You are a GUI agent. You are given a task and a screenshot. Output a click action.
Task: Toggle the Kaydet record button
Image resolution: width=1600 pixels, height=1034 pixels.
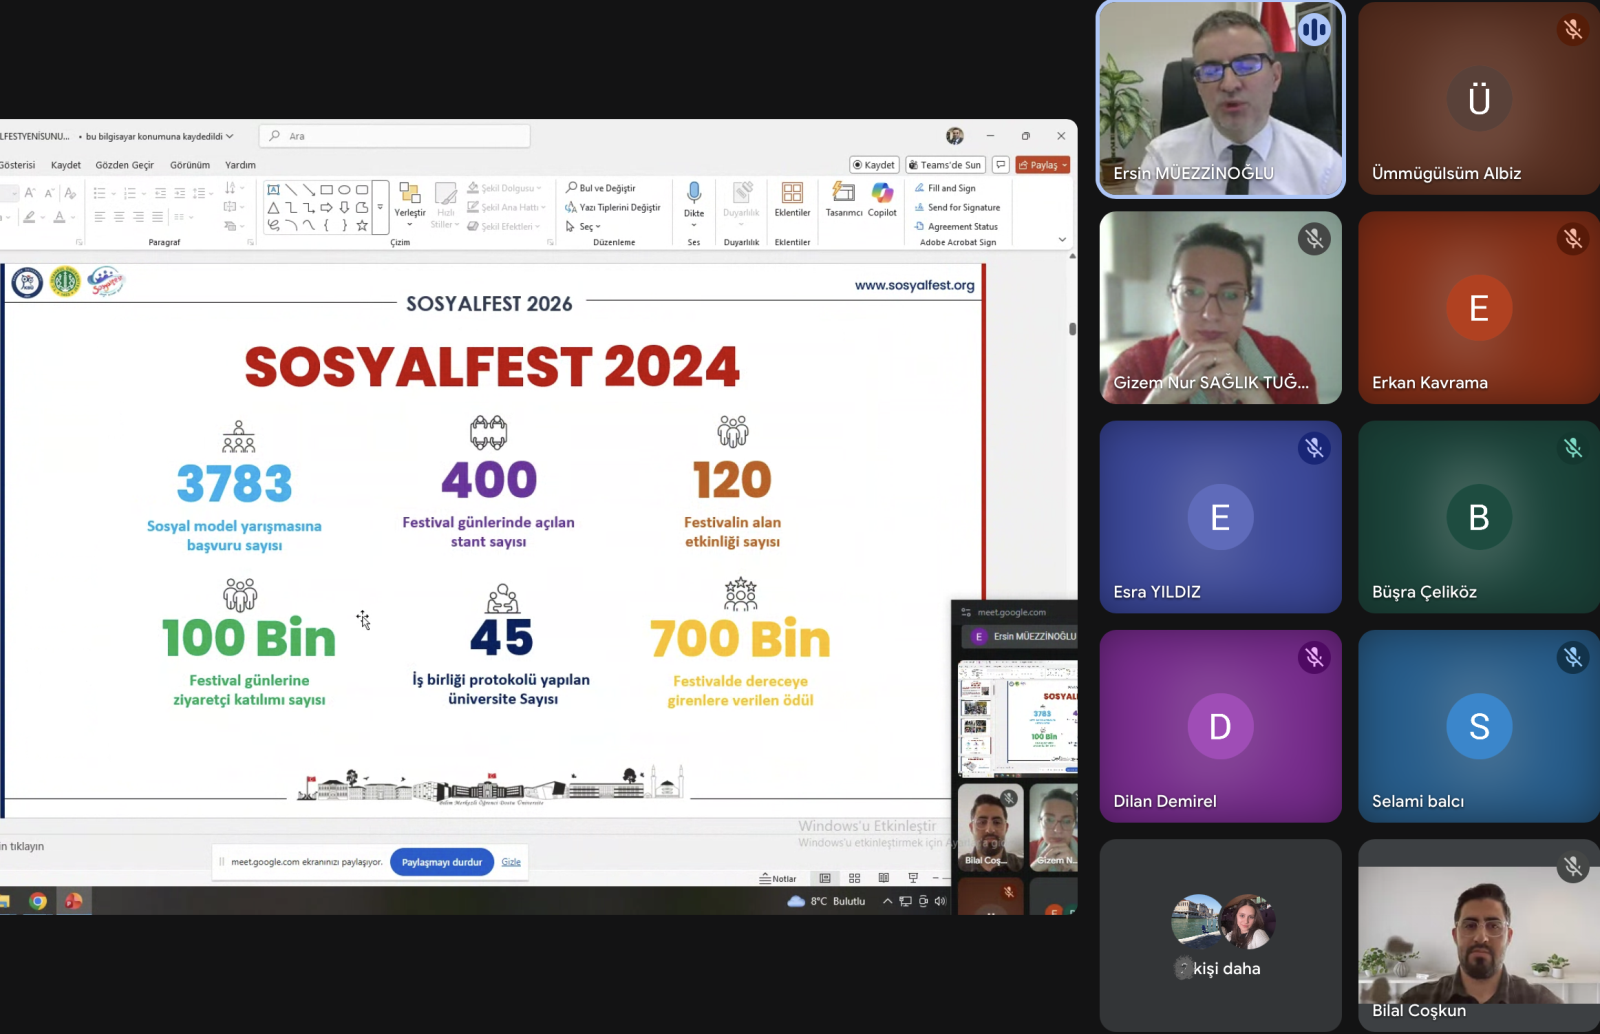point(874,165)
